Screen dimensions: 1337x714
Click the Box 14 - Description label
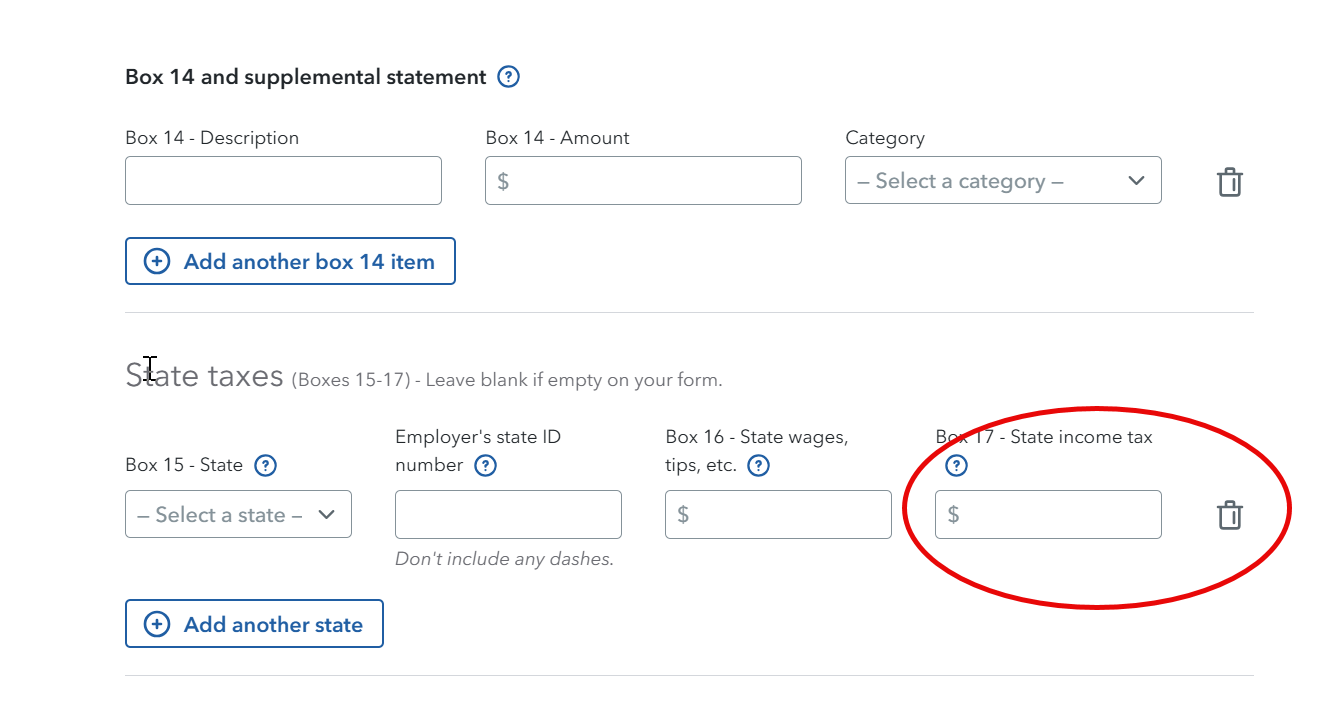coord(212,138)
